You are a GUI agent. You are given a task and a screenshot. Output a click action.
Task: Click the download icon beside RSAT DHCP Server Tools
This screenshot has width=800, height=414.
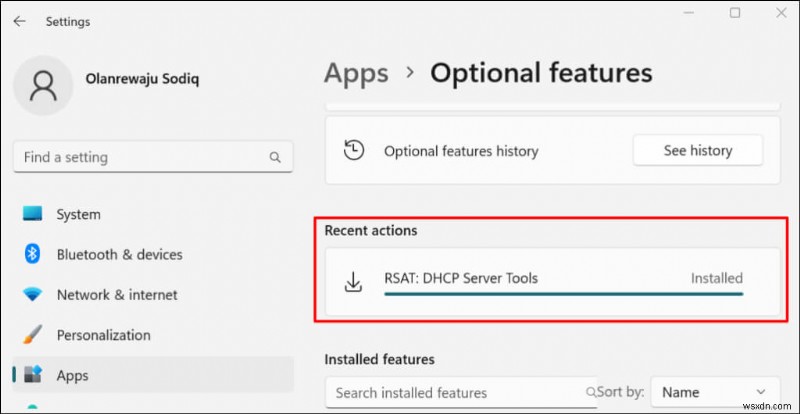point(353,282)
